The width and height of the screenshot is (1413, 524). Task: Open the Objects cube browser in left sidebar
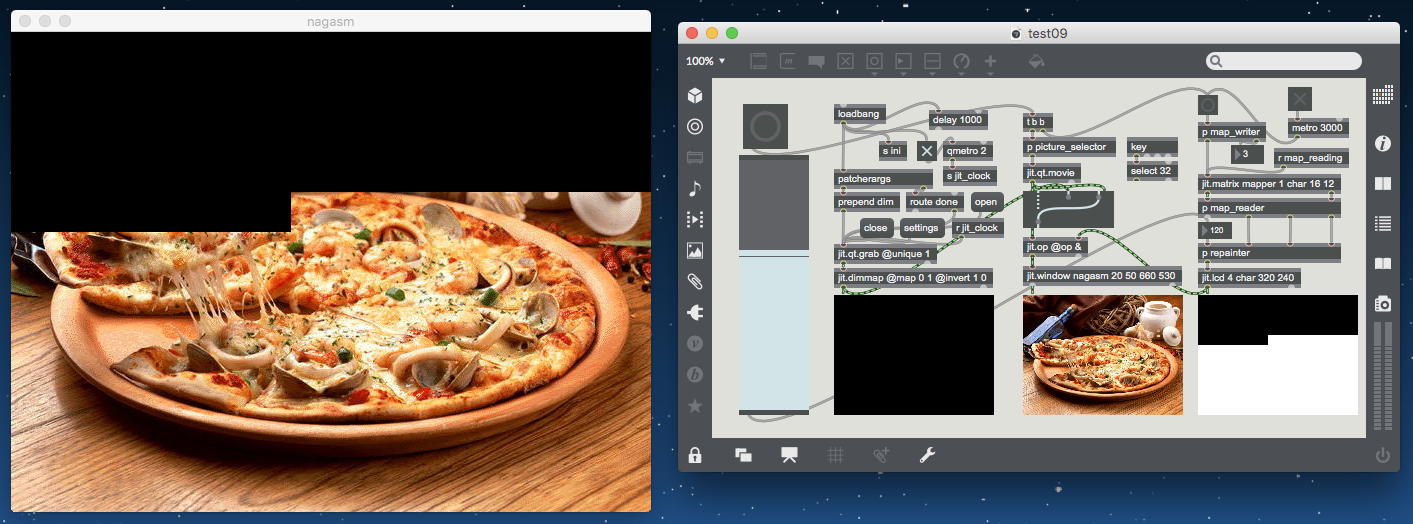tap(695, 96)
